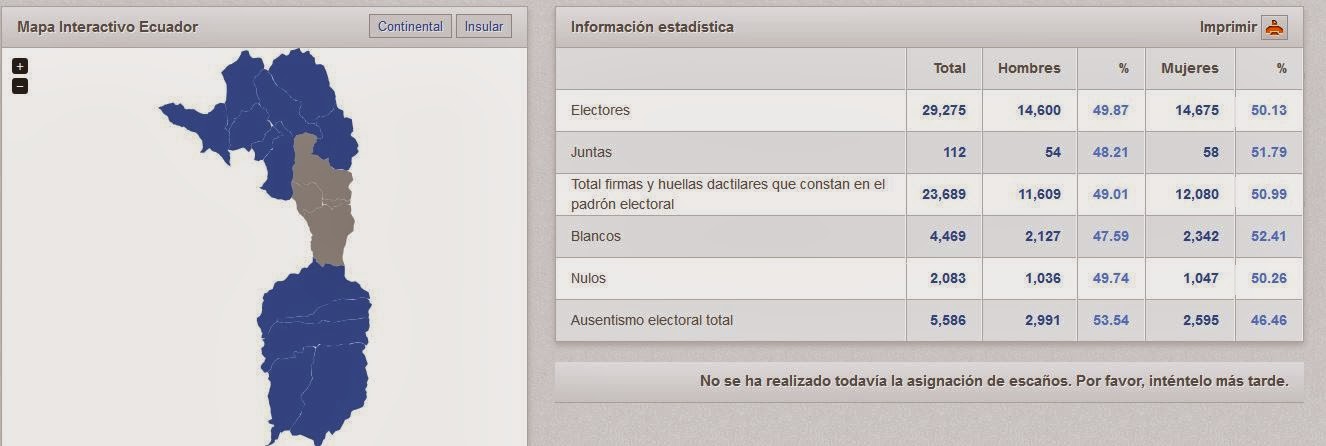Zoom in the map with plus icon
This screenshot has height=446, width=1326.
[20, 66]
